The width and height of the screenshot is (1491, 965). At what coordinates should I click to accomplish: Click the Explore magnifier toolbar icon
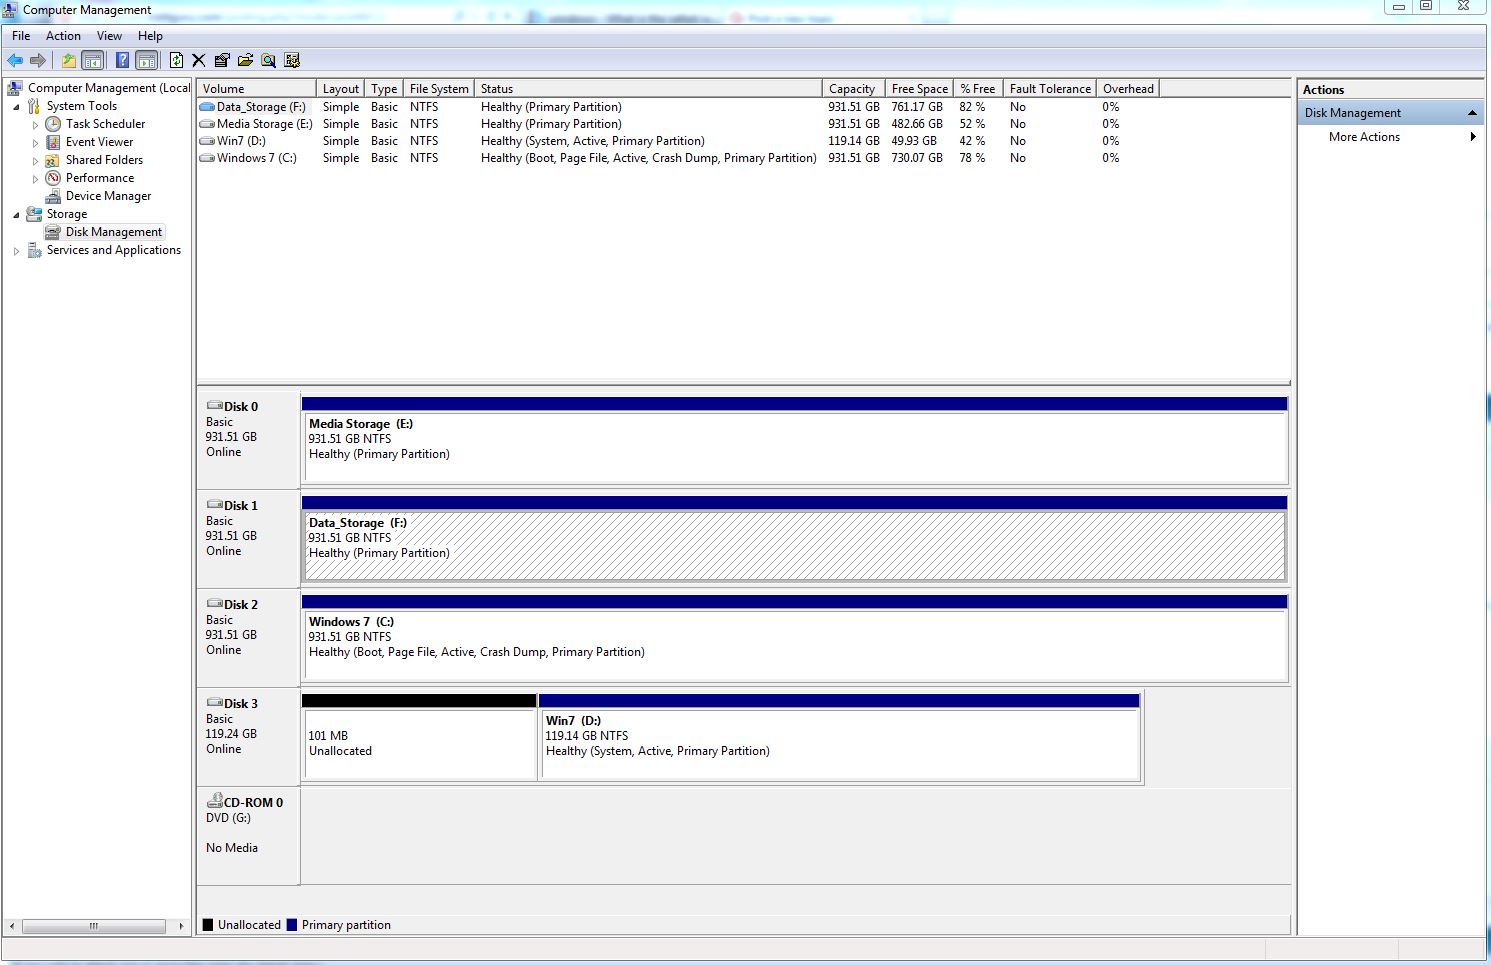tap(268, 60)
